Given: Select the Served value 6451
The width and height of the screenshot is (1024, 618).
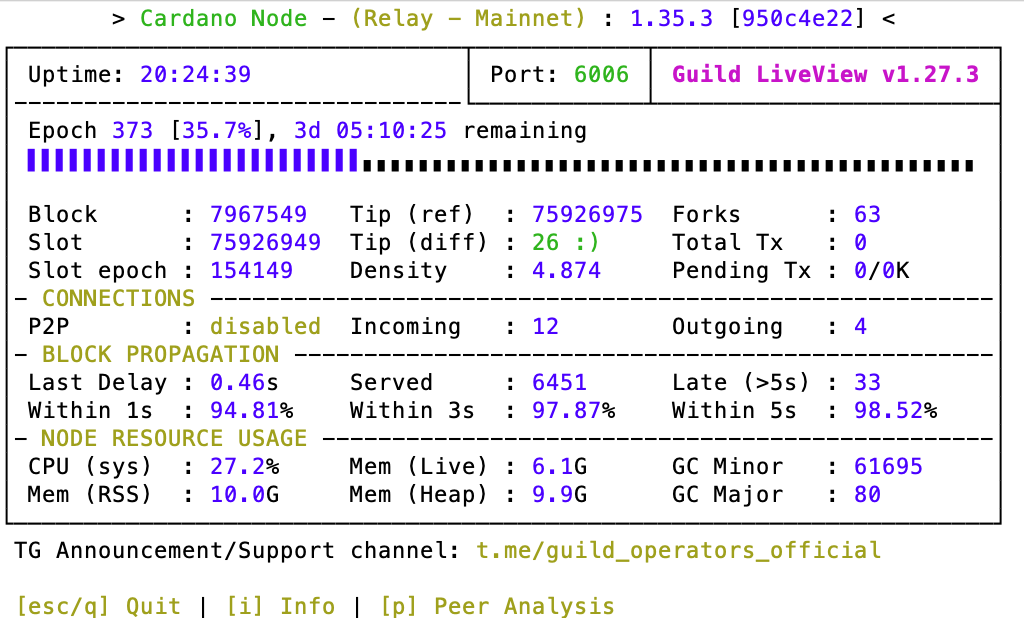Looking at the screenshot, I should coord(559,382).
